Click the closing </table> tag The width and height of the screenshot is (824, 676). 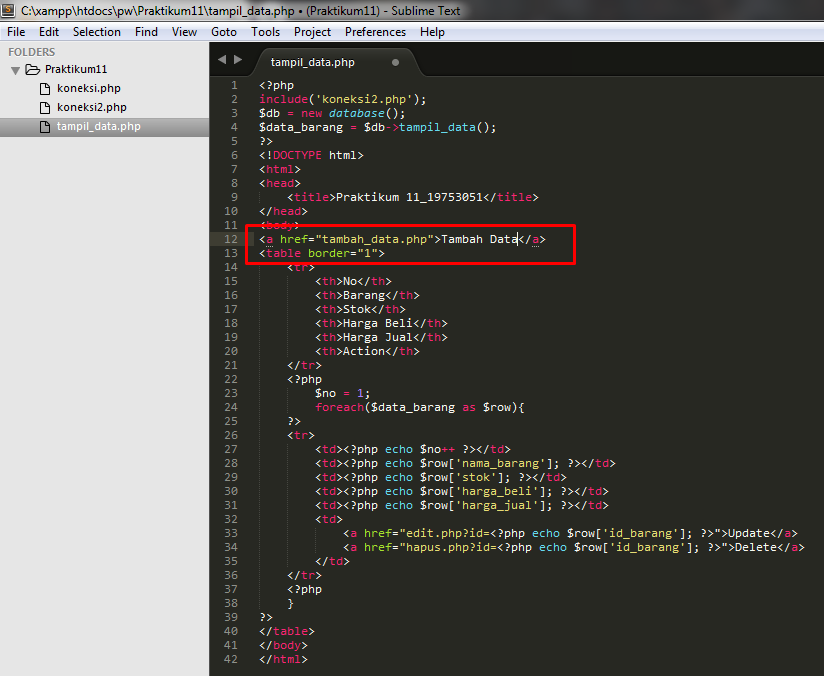tap(287, 631)
